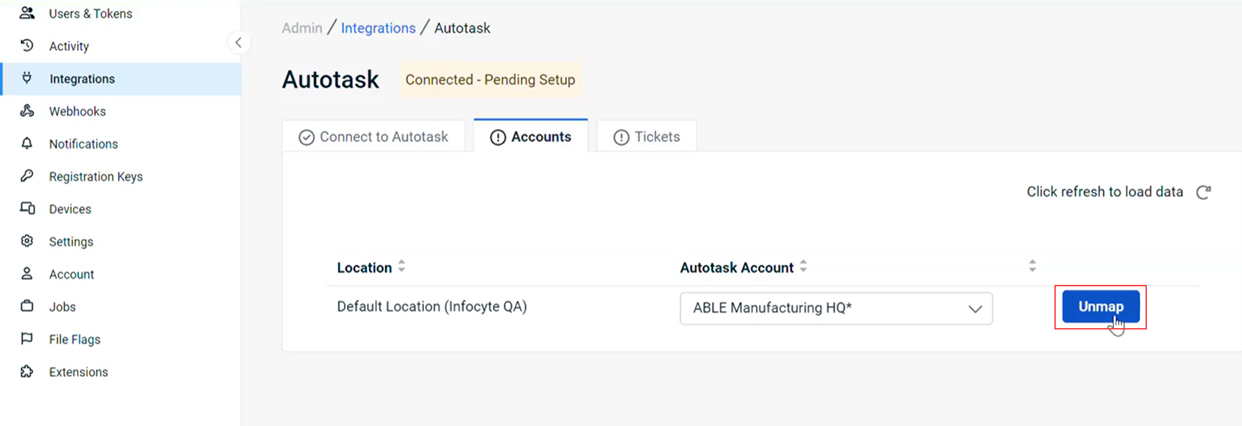
Task: Click the refresh icon to load data
Action: (1204, 192)
